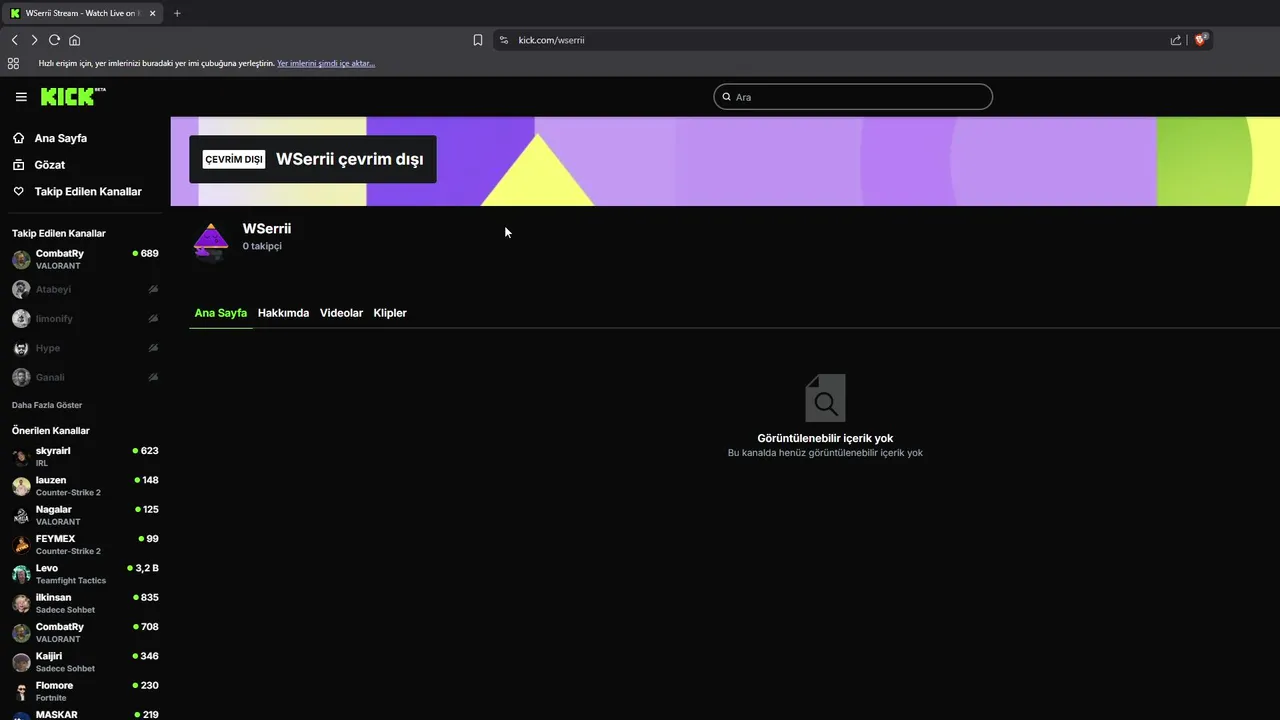Go to Ana Sayfa in sidebar
The width and height of the screenshot is (1280, 720).
click(x=61, y=138)
